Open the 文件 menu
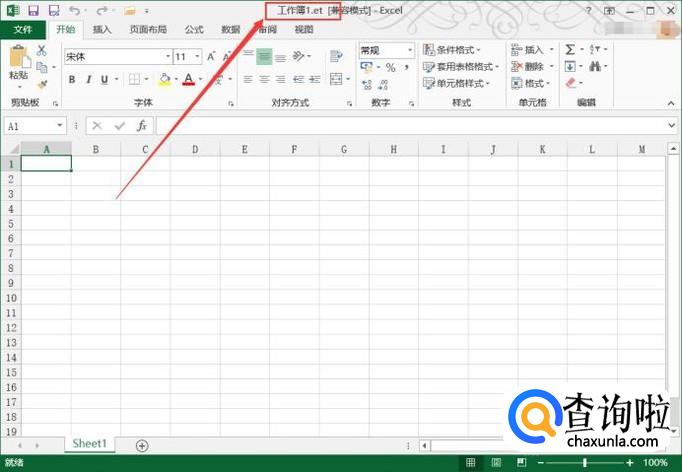 (x=23, y=29)
